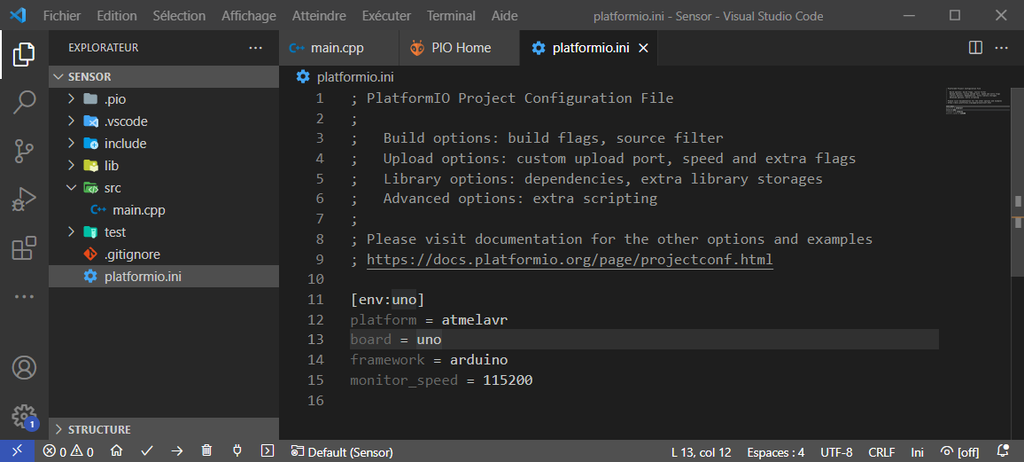The image size is (1024, 462).
Task: Open Source Control view
Action: click(24, 151)
